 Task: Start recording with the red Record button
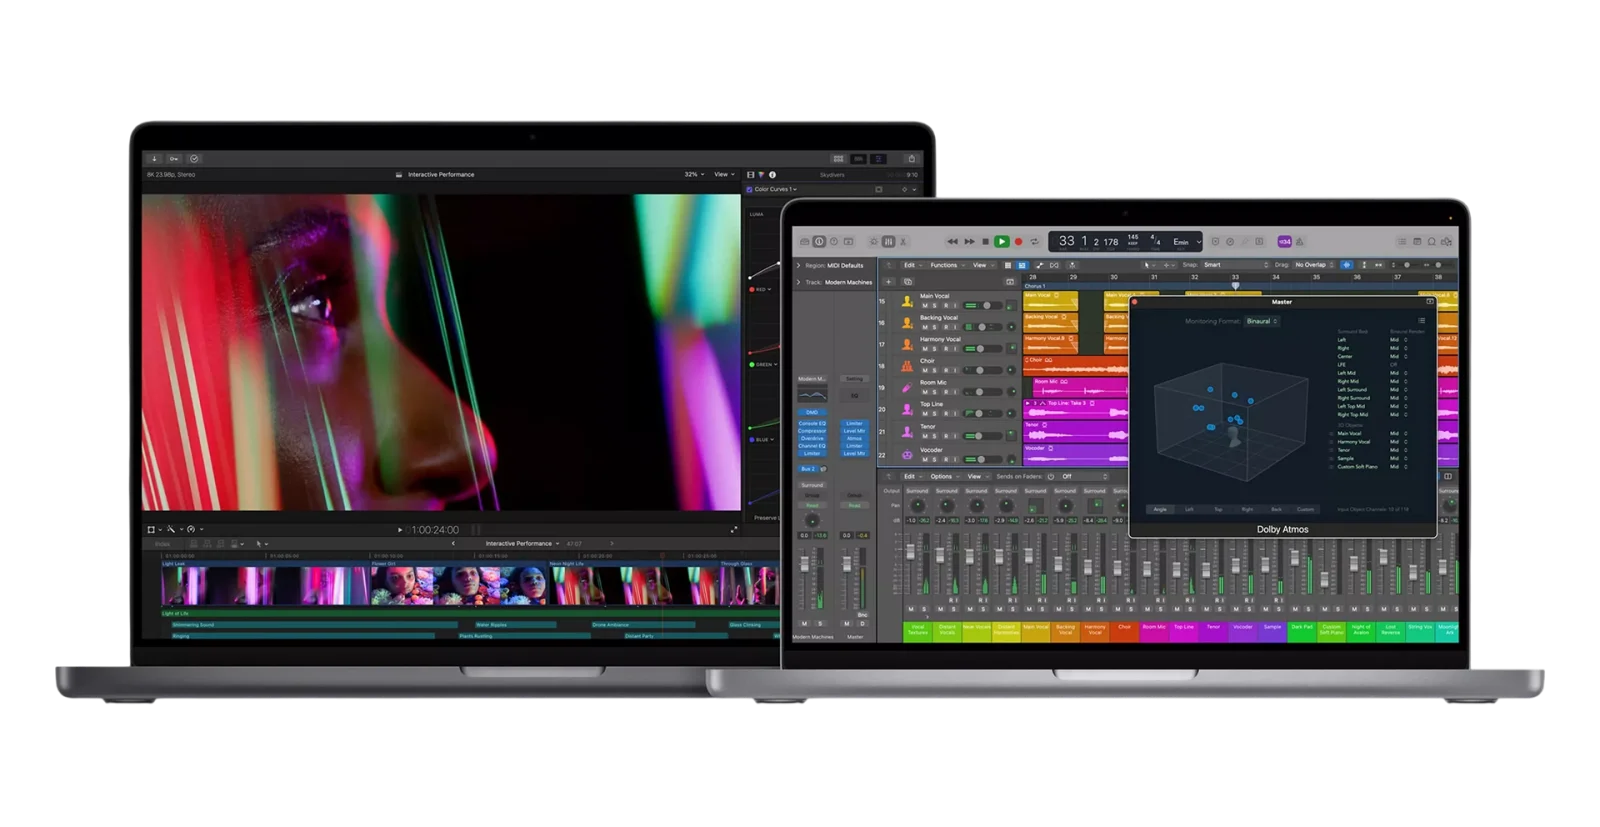(1018, 242)
